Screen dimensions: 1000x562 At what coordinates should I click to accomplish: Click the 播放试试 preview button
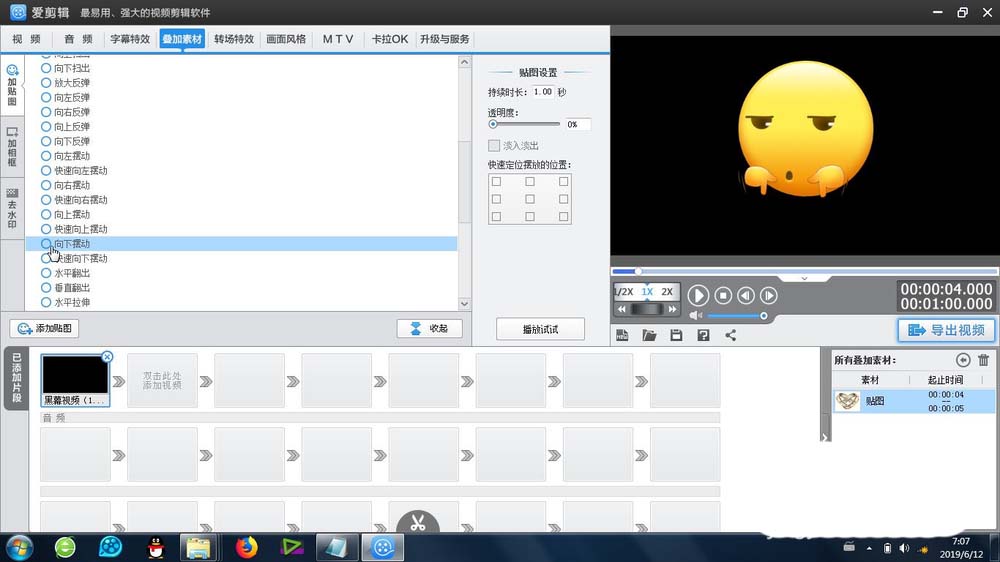(x=540, y=329)
